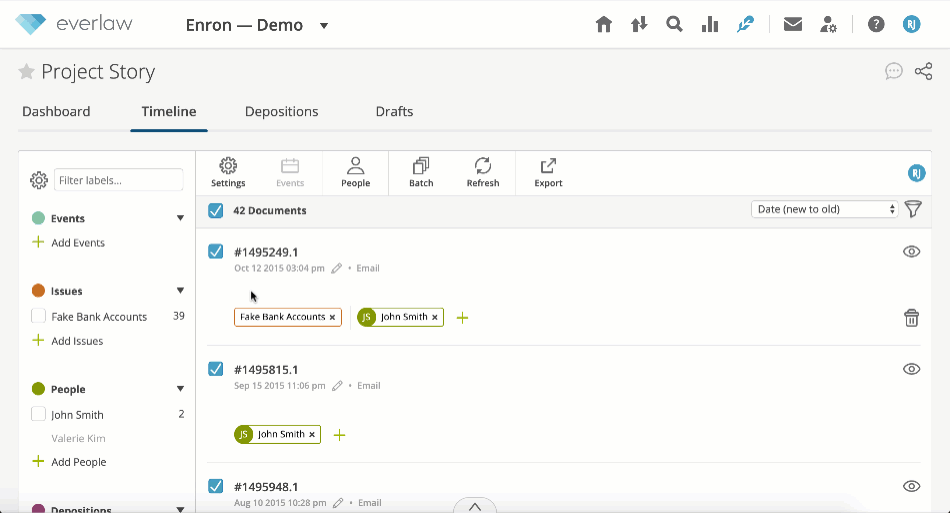The height and width of the screenshot is (513, 950).
Task: Open label settings gear beside filter box
Action: pos(39,180)
